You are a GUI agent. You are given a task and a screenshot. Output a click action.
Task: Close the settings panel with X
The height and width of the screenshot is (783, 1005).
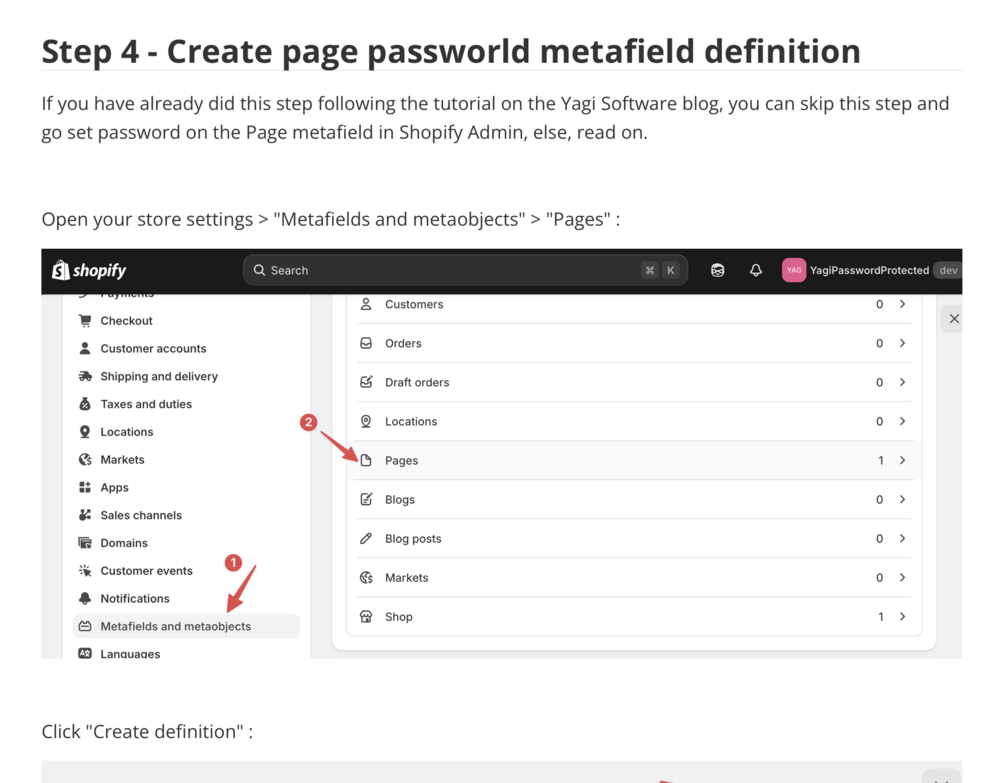(x=954, y=319)
